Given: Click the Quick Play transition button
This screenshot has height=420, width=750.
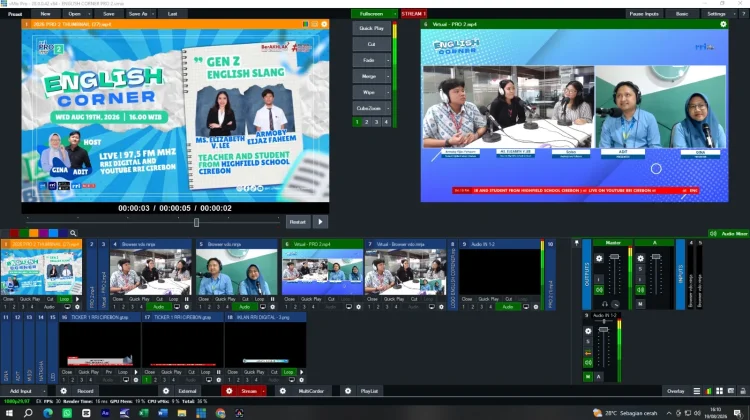Looking at the screenshot, I should (x=372, y=28).
